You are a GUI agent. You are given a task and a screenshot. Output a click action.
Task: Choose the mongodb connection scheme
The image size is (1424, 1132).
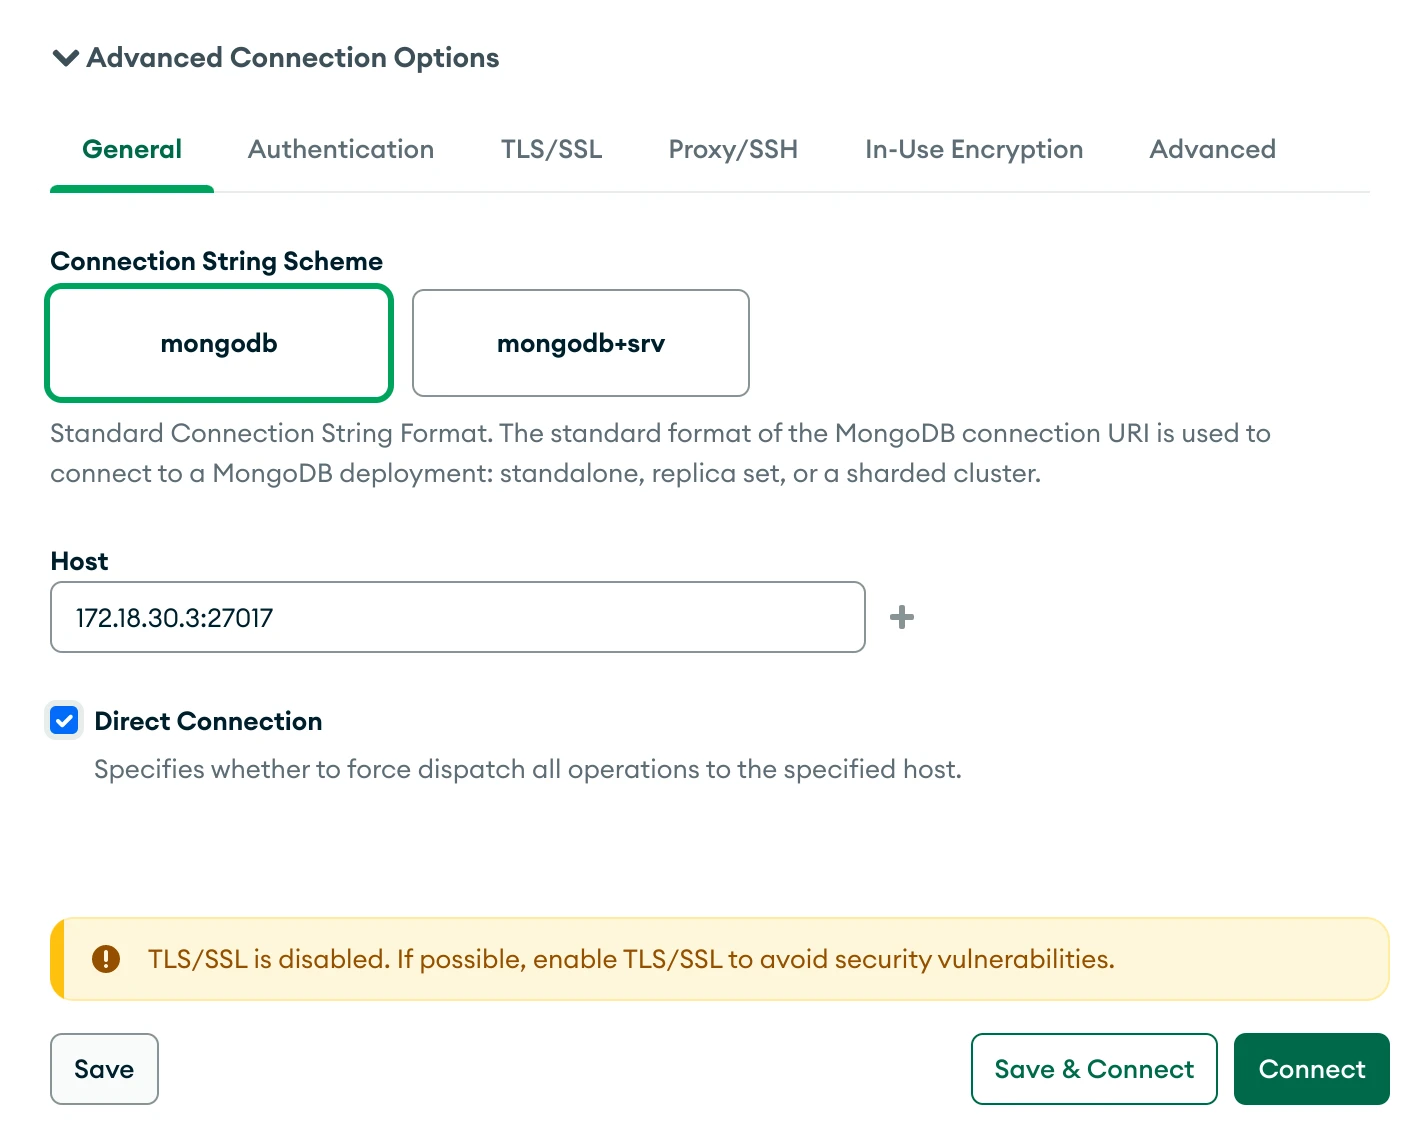point(219,343)
